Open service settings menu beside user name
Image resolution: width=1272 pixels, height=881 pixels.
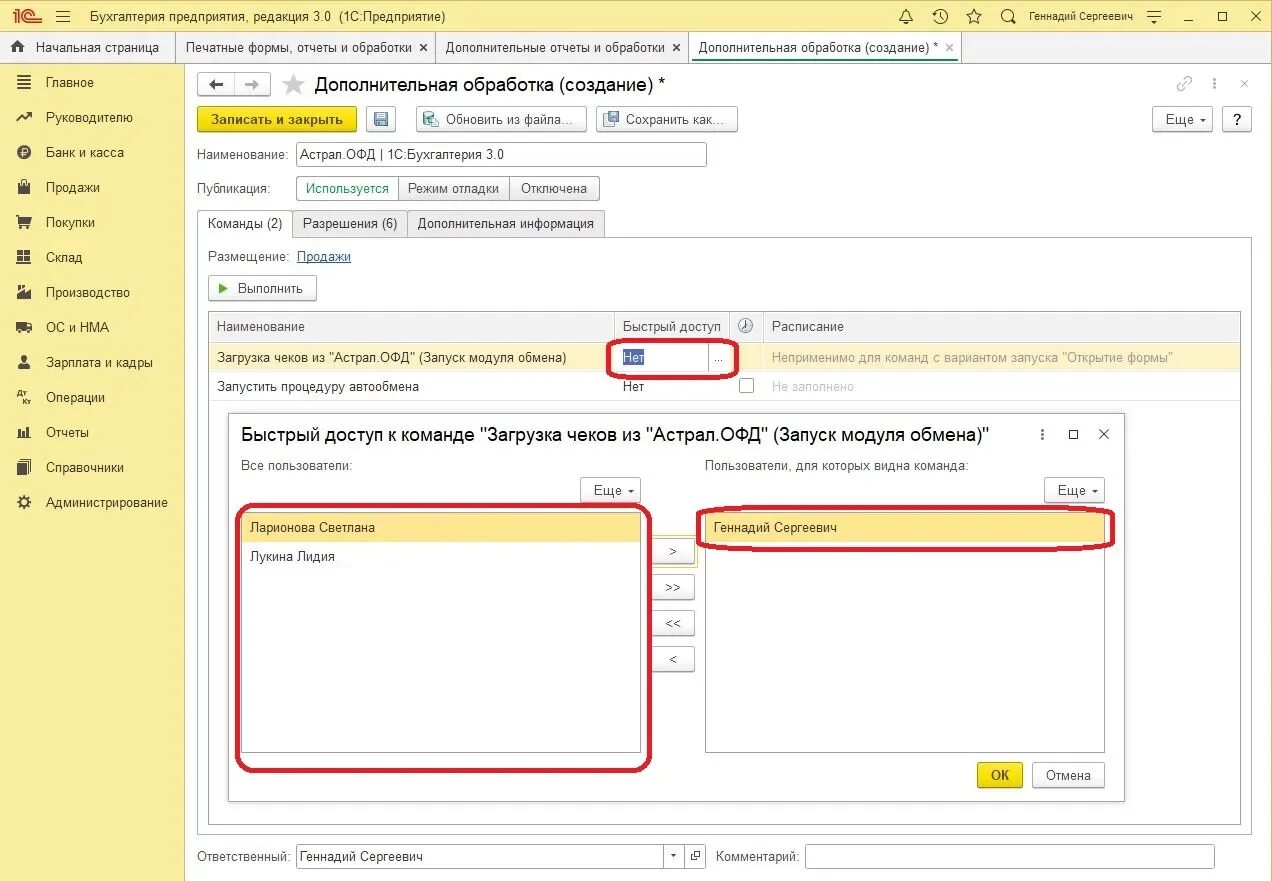[1154, 17]
